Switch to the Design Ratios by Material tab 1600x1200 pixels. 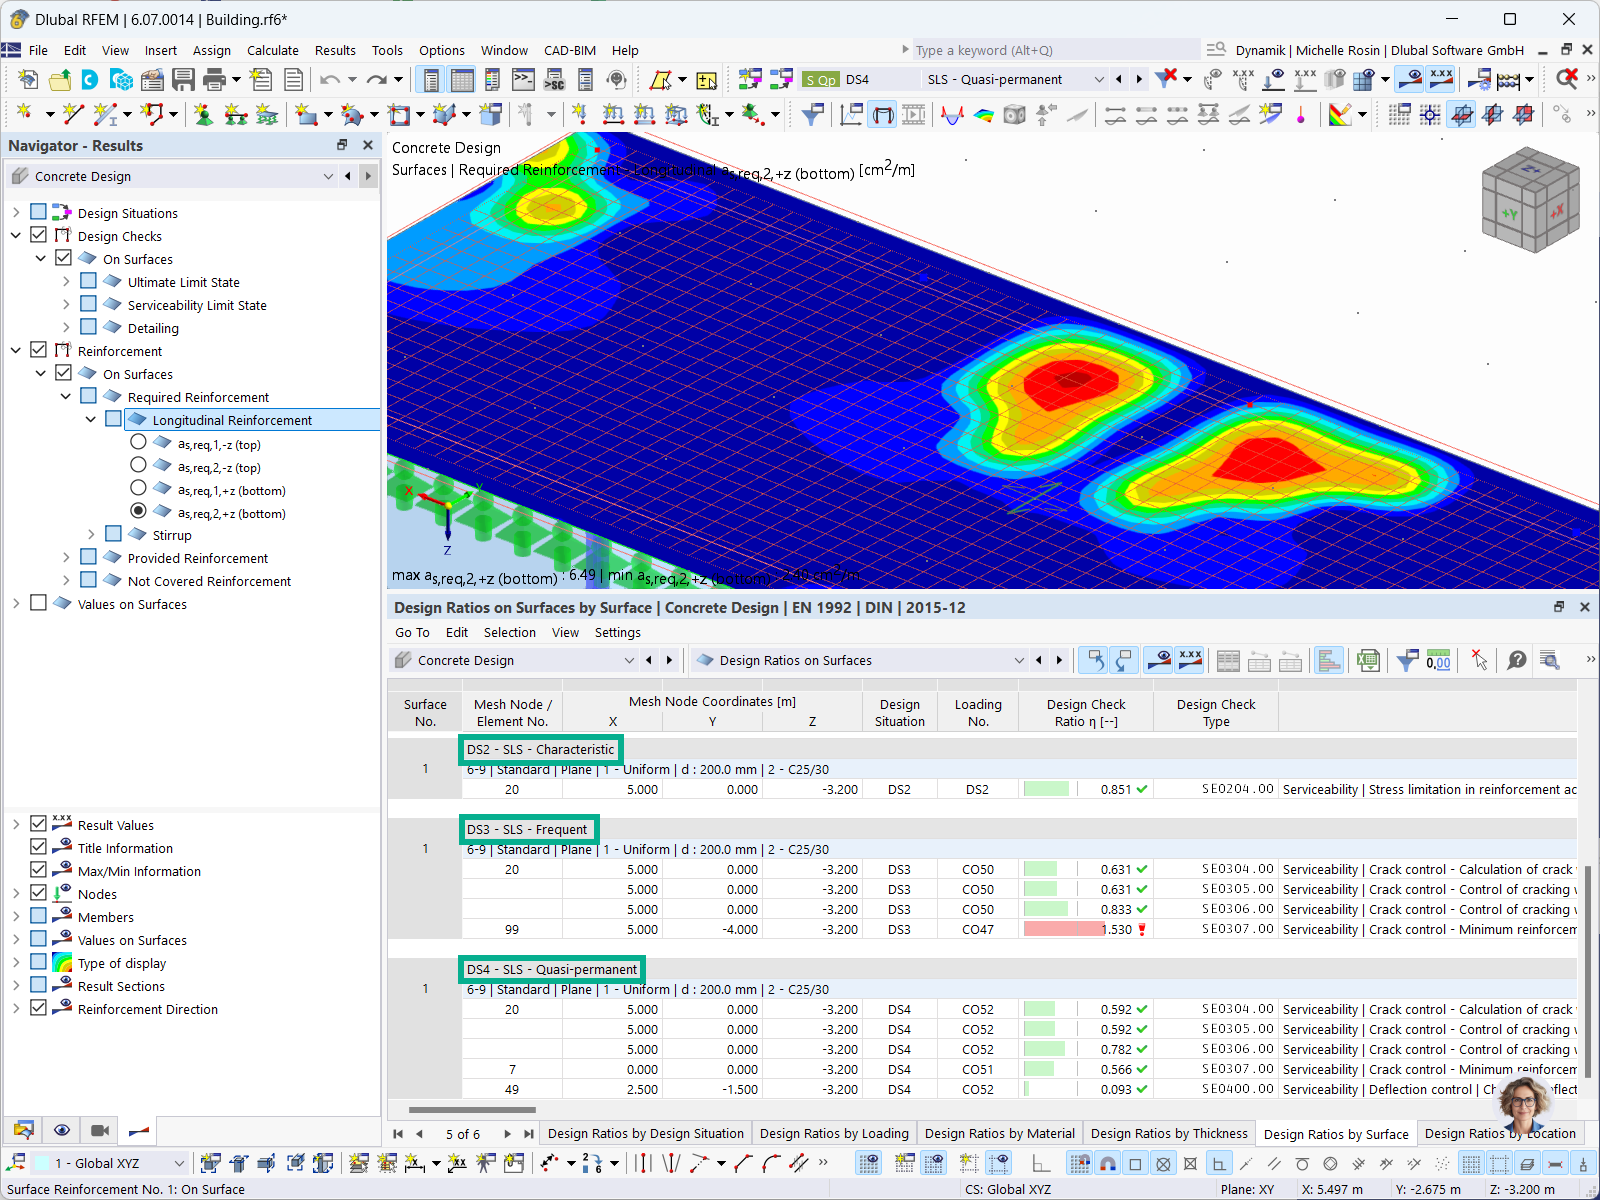click(x=999, y=1133)
